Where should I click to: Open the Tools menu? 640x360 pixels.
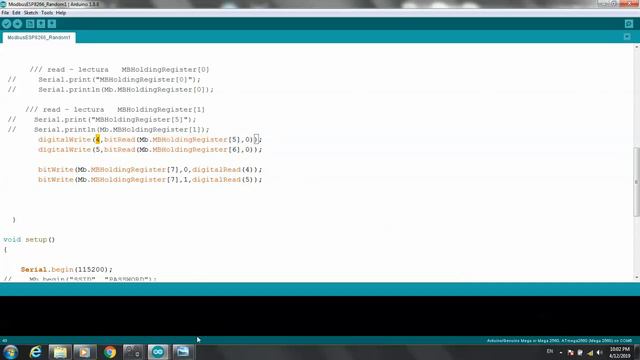click(x=47, y=13)
